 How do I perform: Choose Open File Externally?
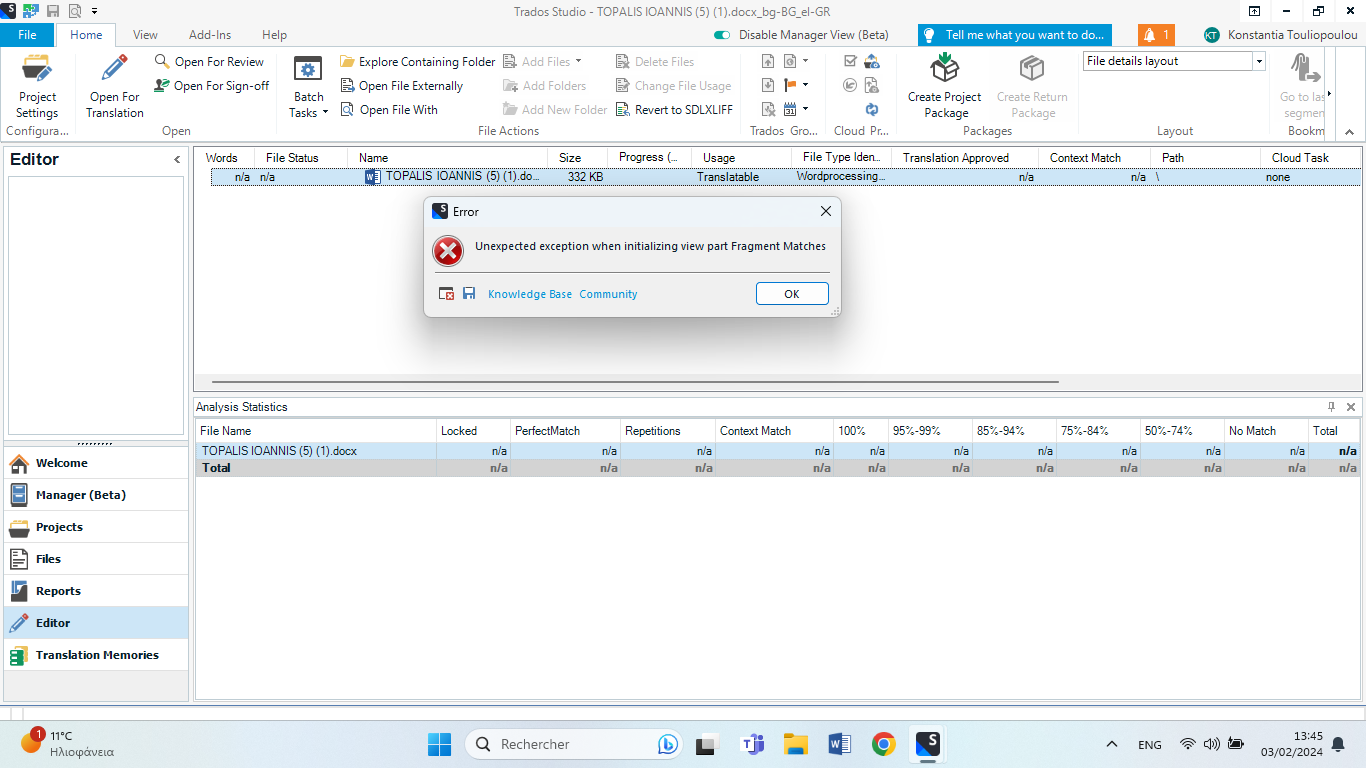tap(401, 86)
